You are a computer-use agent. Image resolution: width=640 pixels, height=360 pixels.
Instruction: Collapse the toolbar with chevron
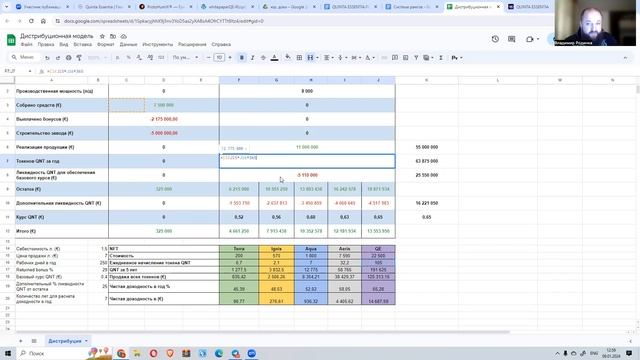click(625, 58)
